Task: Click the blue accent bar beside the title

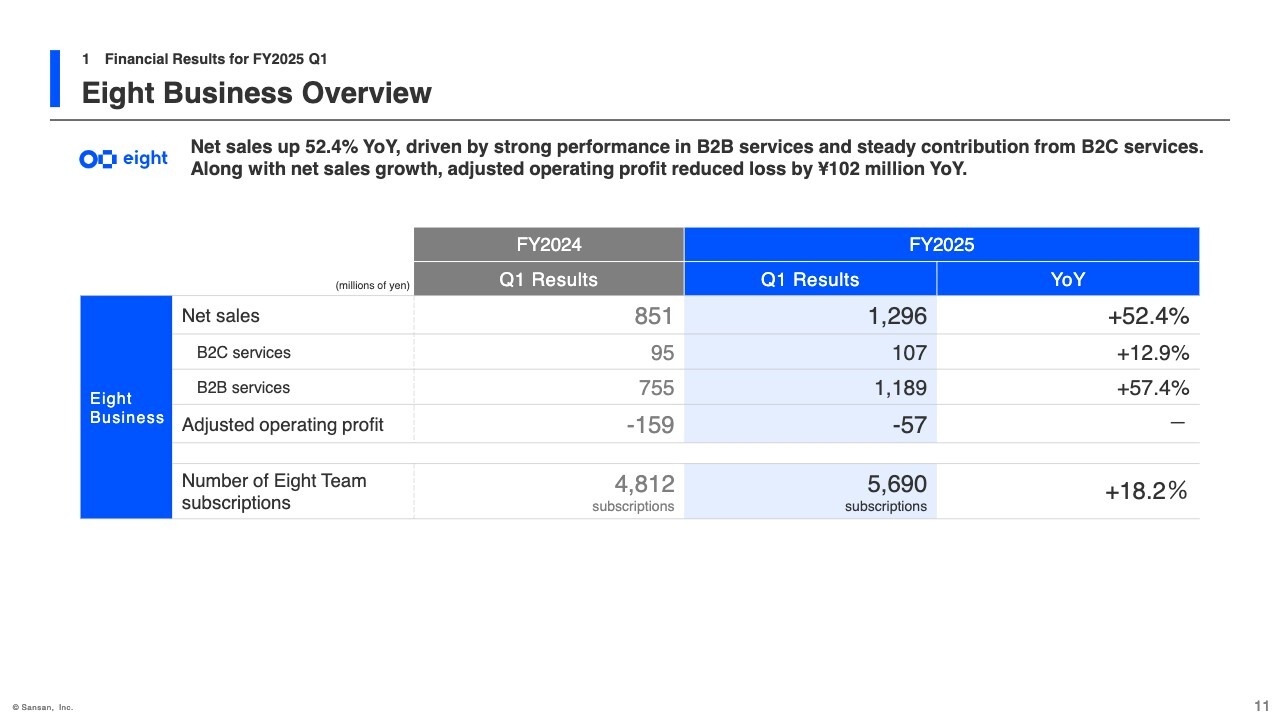Action: point(55,78)
